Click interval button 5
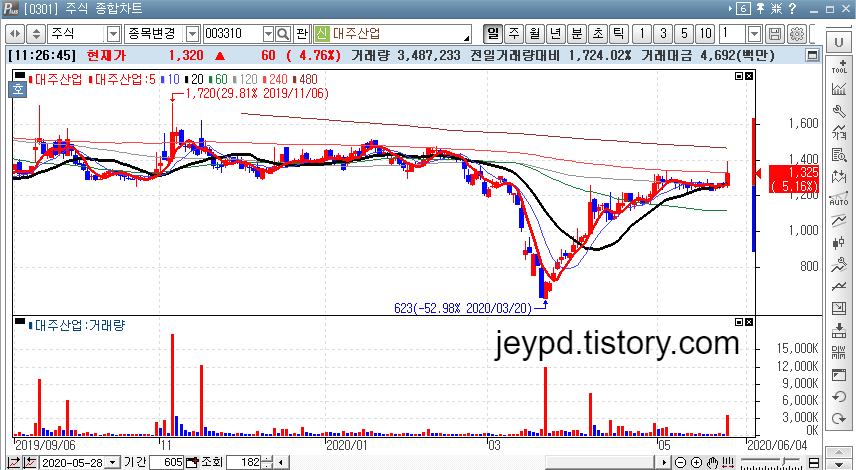 (684, 34)
